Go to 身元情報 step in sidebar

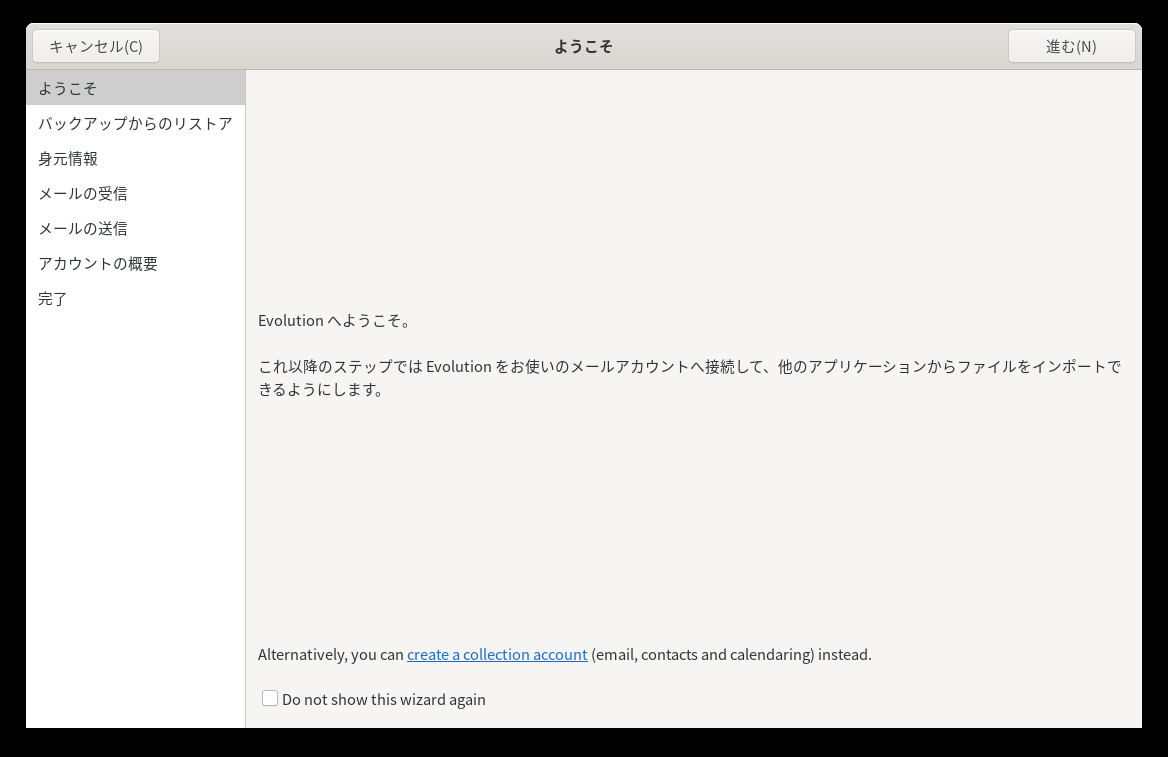pyautogui.click(x=136, y=158)
